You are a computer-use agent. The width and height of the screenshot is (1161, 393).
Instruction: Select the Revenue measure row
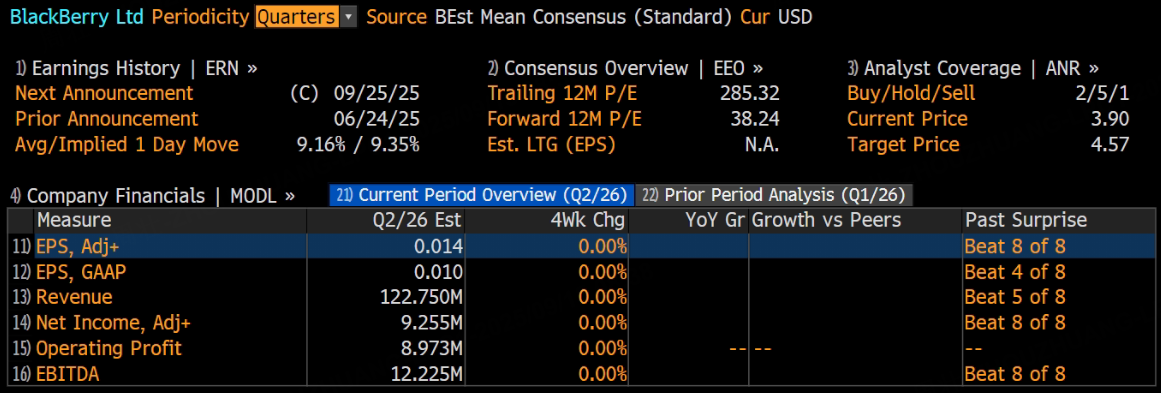click(580, 297)
